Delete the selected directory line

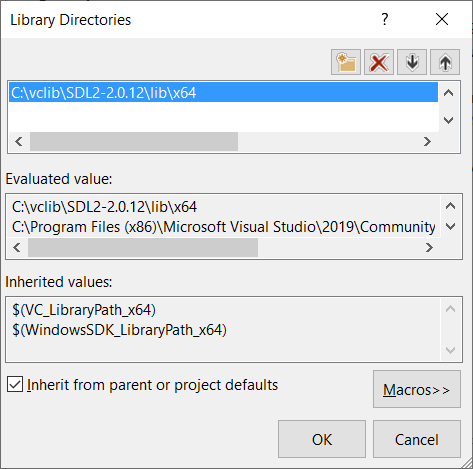[x=379, y=62]
